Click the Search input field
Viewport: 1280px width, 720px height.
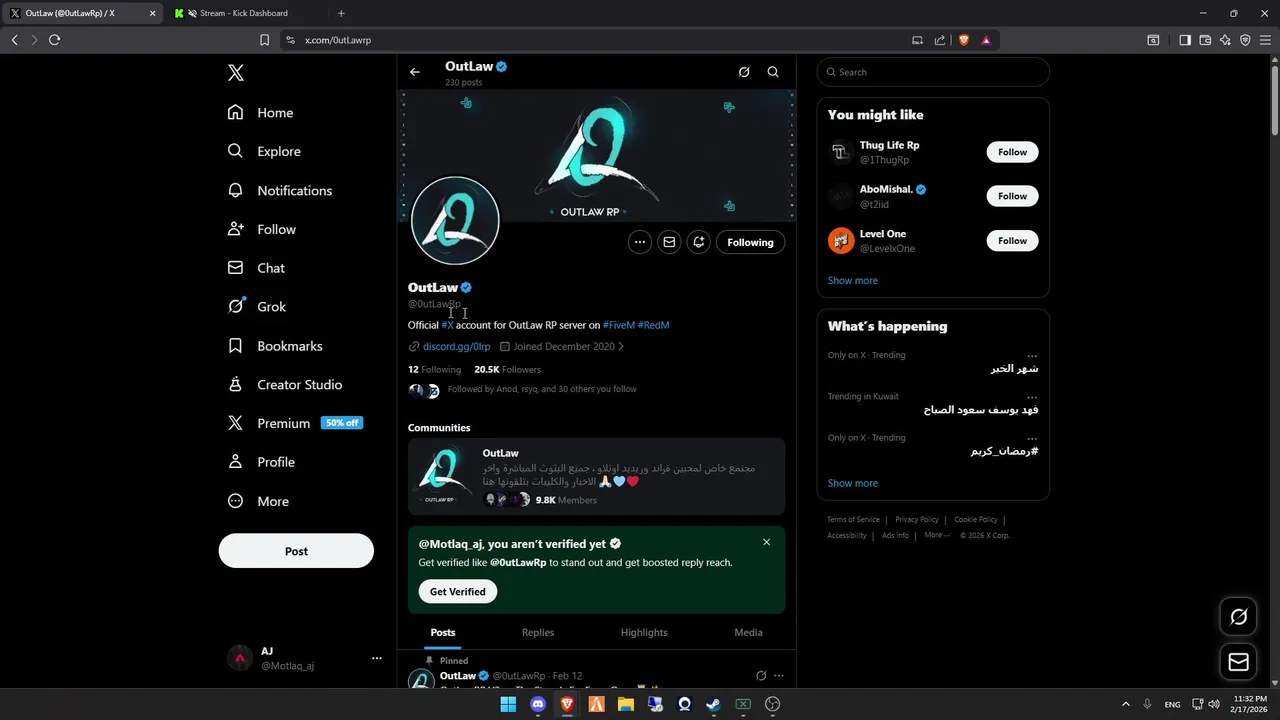coord(933,72)
